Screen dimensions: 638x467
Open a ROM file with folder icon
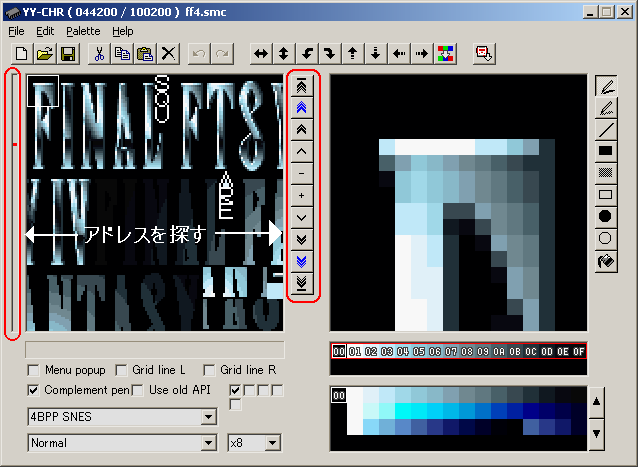pyautogui.click(x=45, y=54)
